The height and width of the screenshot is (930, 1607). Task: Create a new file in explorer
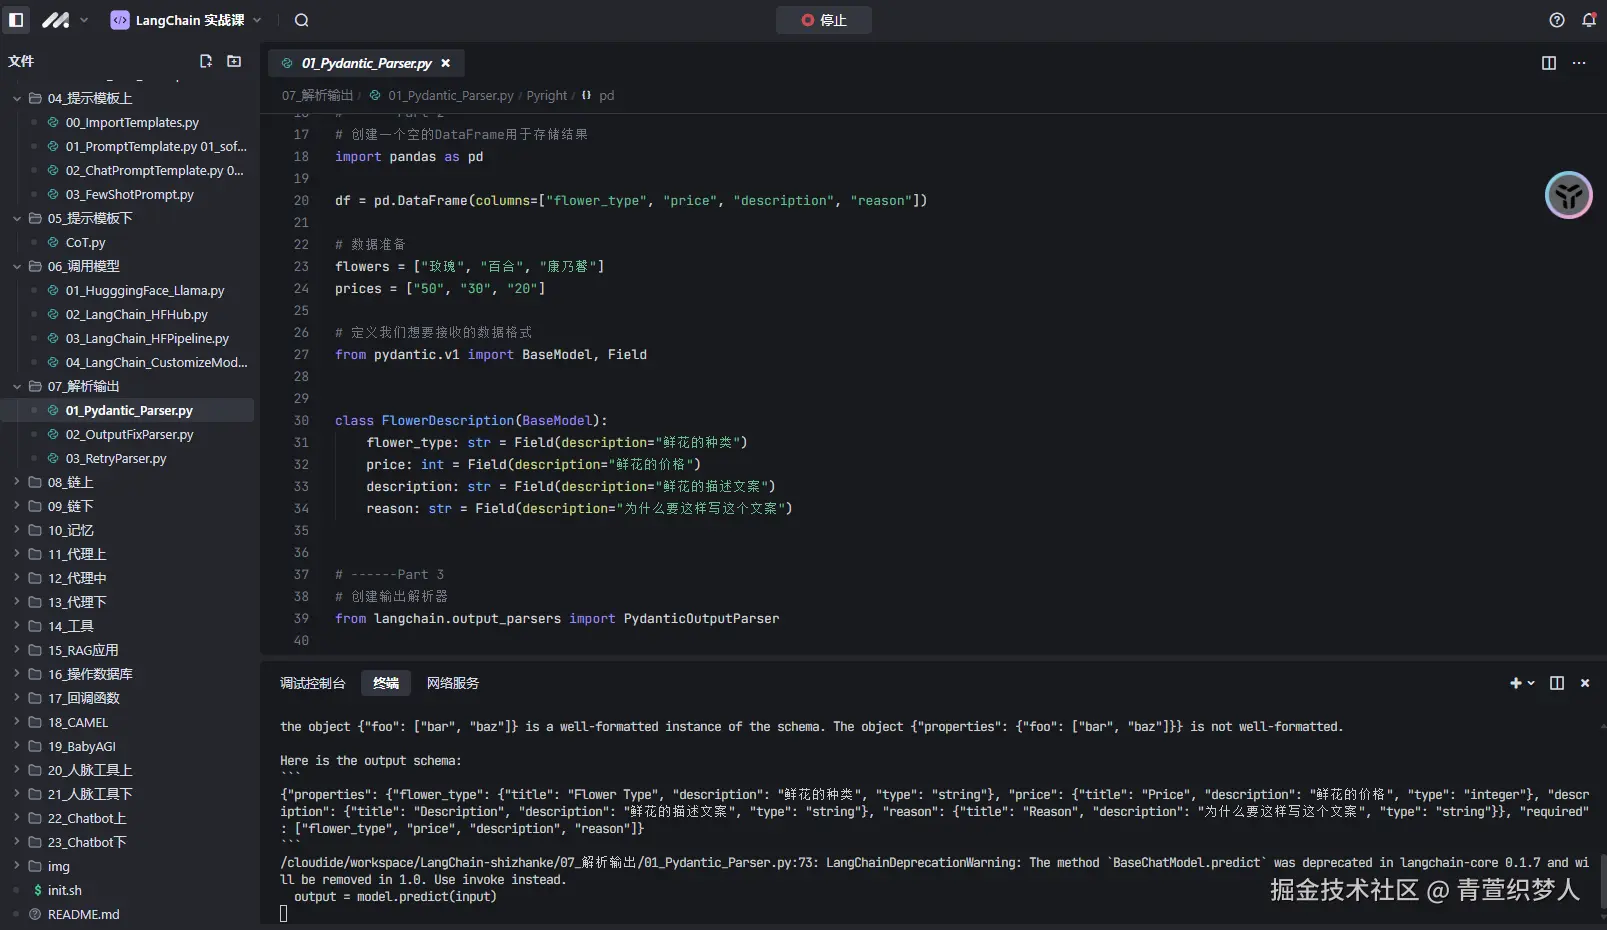(x=206, y=61)
